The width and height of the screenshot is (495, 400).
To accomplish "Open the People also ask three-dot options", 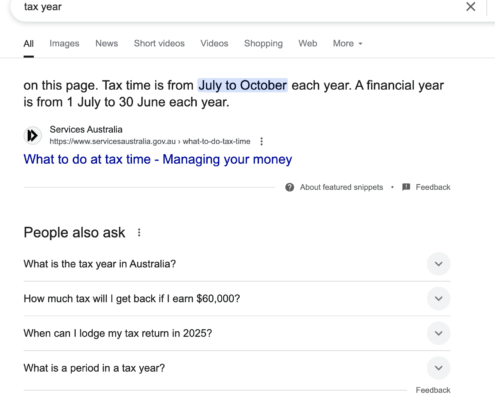I will tap(139, 232).
